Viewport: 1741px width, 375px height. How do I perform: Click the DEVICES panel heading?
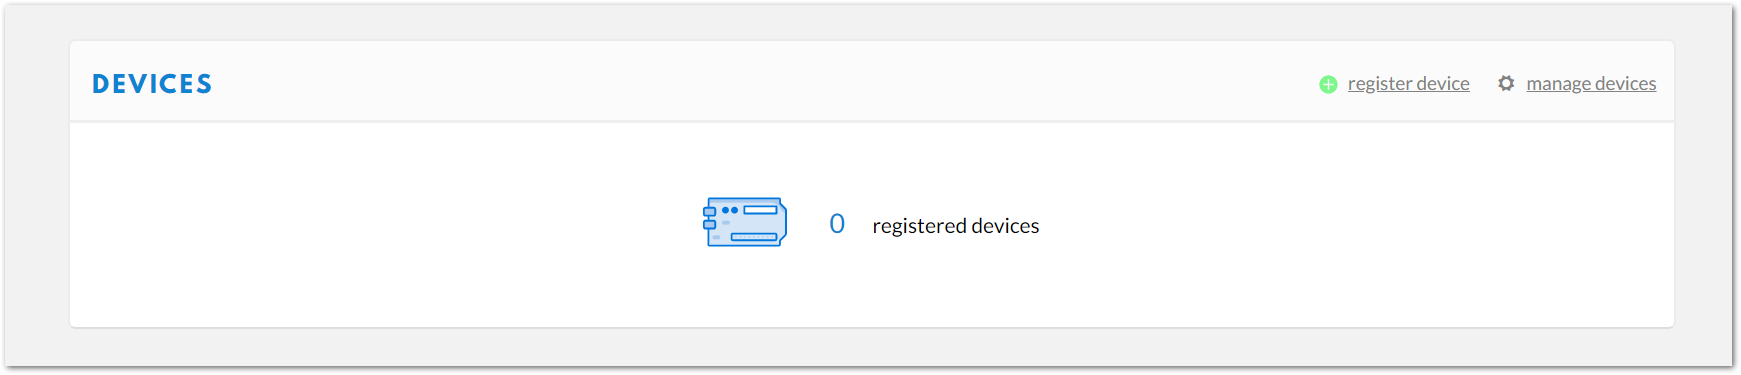(152, 84)
